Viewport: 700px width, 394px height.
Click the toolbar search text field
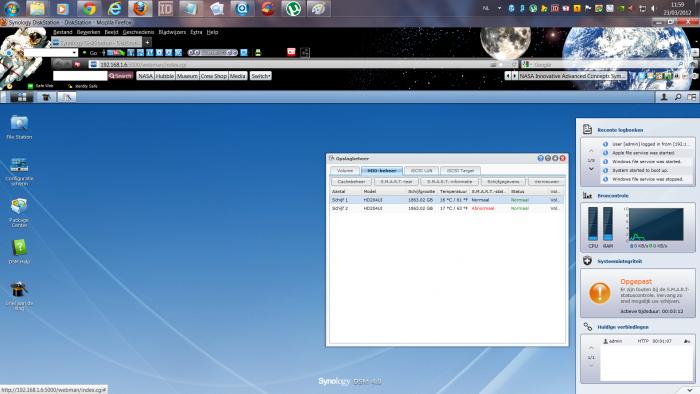point(80,76)
